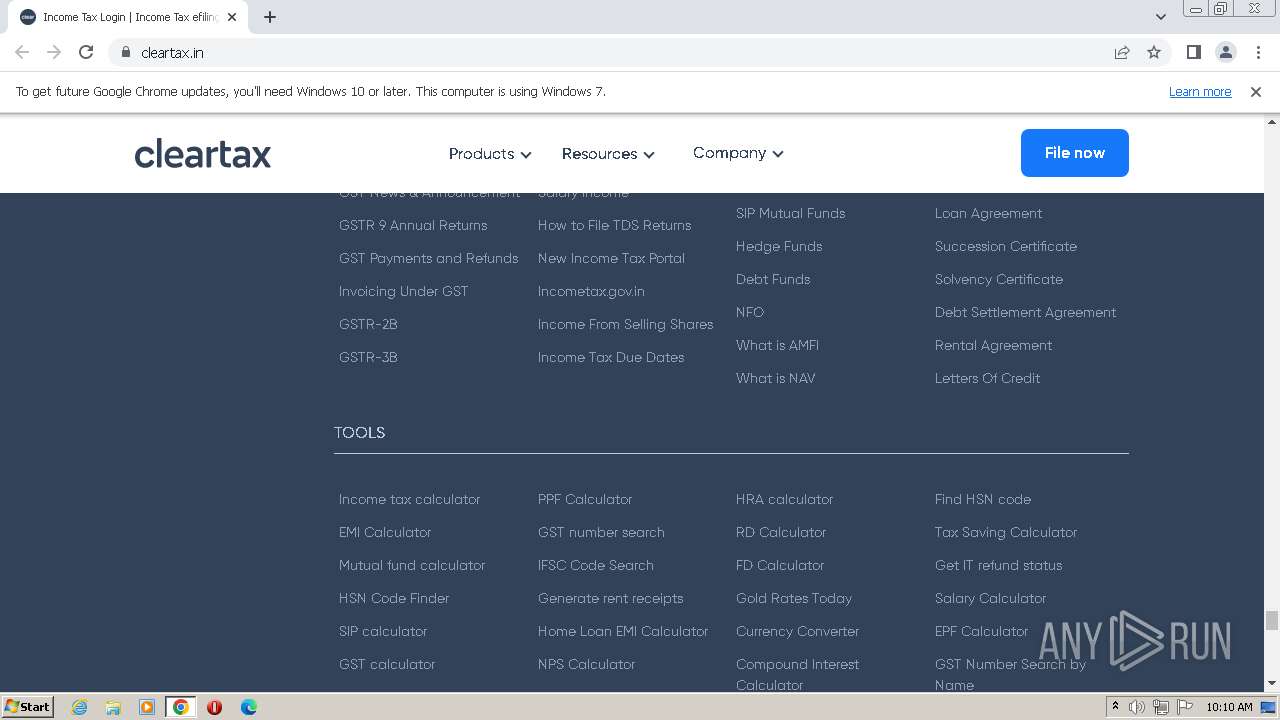This screenshot has height=720, width=1280.
Task: Open File Explorer from taskbar
Action: [x=113, y=707]
